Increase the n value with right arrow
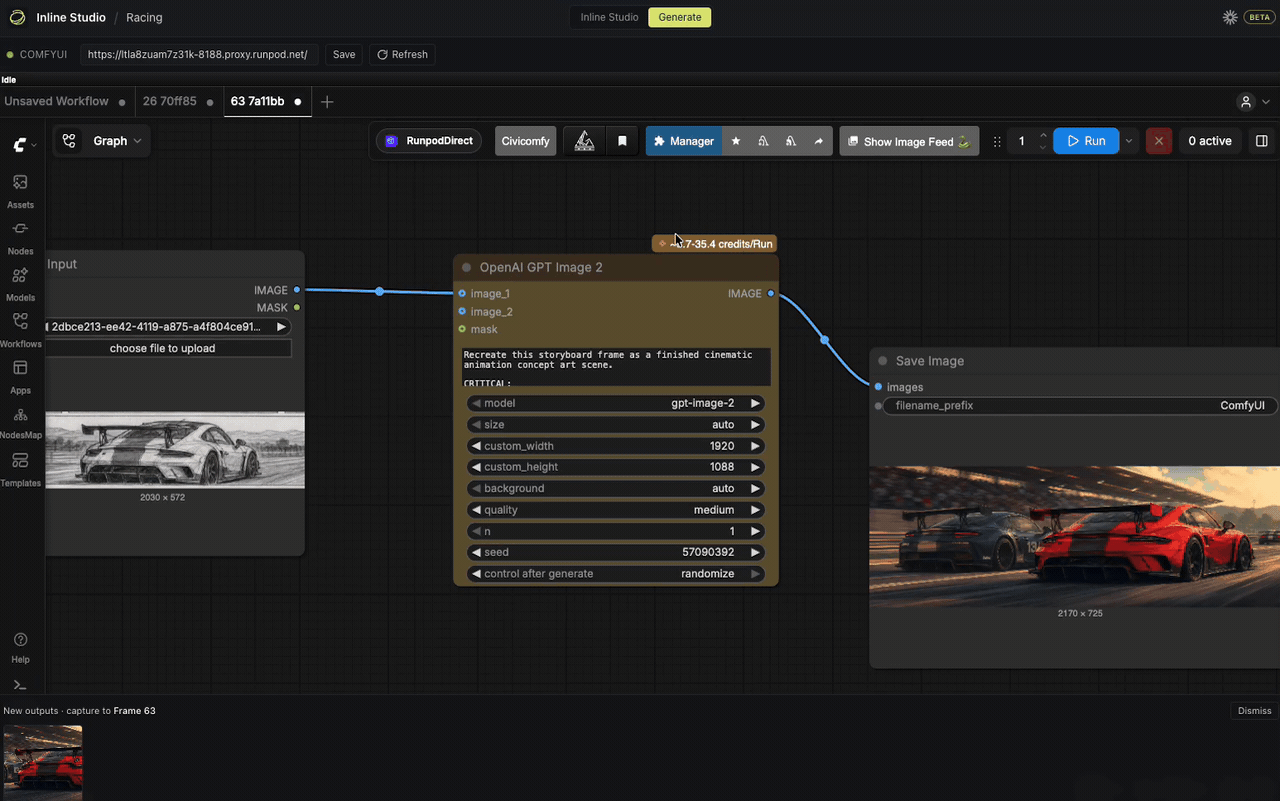This screenshot has height=801, width=1280. click(x=755, y=531)
